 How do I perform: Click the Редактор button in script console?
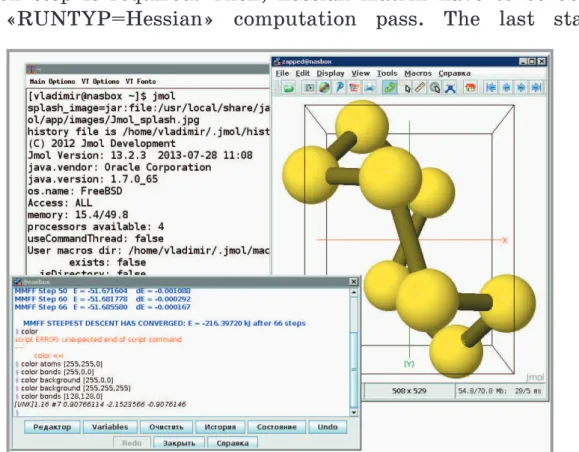point(52,427)
